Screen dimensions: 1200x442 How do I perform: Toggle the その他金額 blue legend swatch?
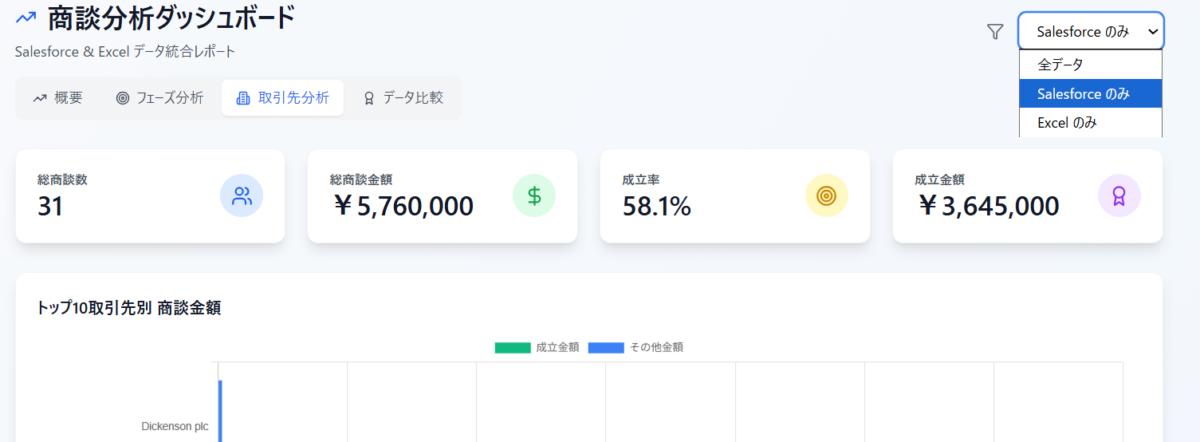[x=605, y=348]
